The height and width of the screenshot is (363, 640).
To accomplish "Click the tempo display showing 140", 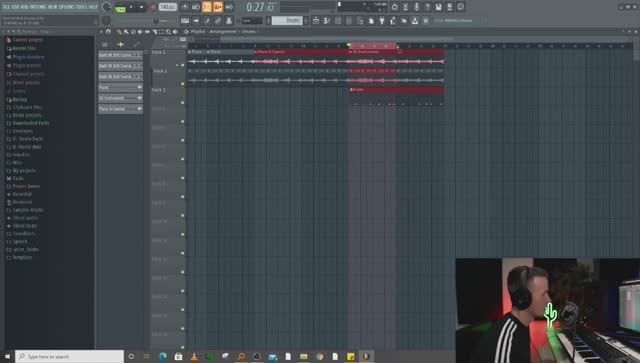I will click(x=167, y=7).
